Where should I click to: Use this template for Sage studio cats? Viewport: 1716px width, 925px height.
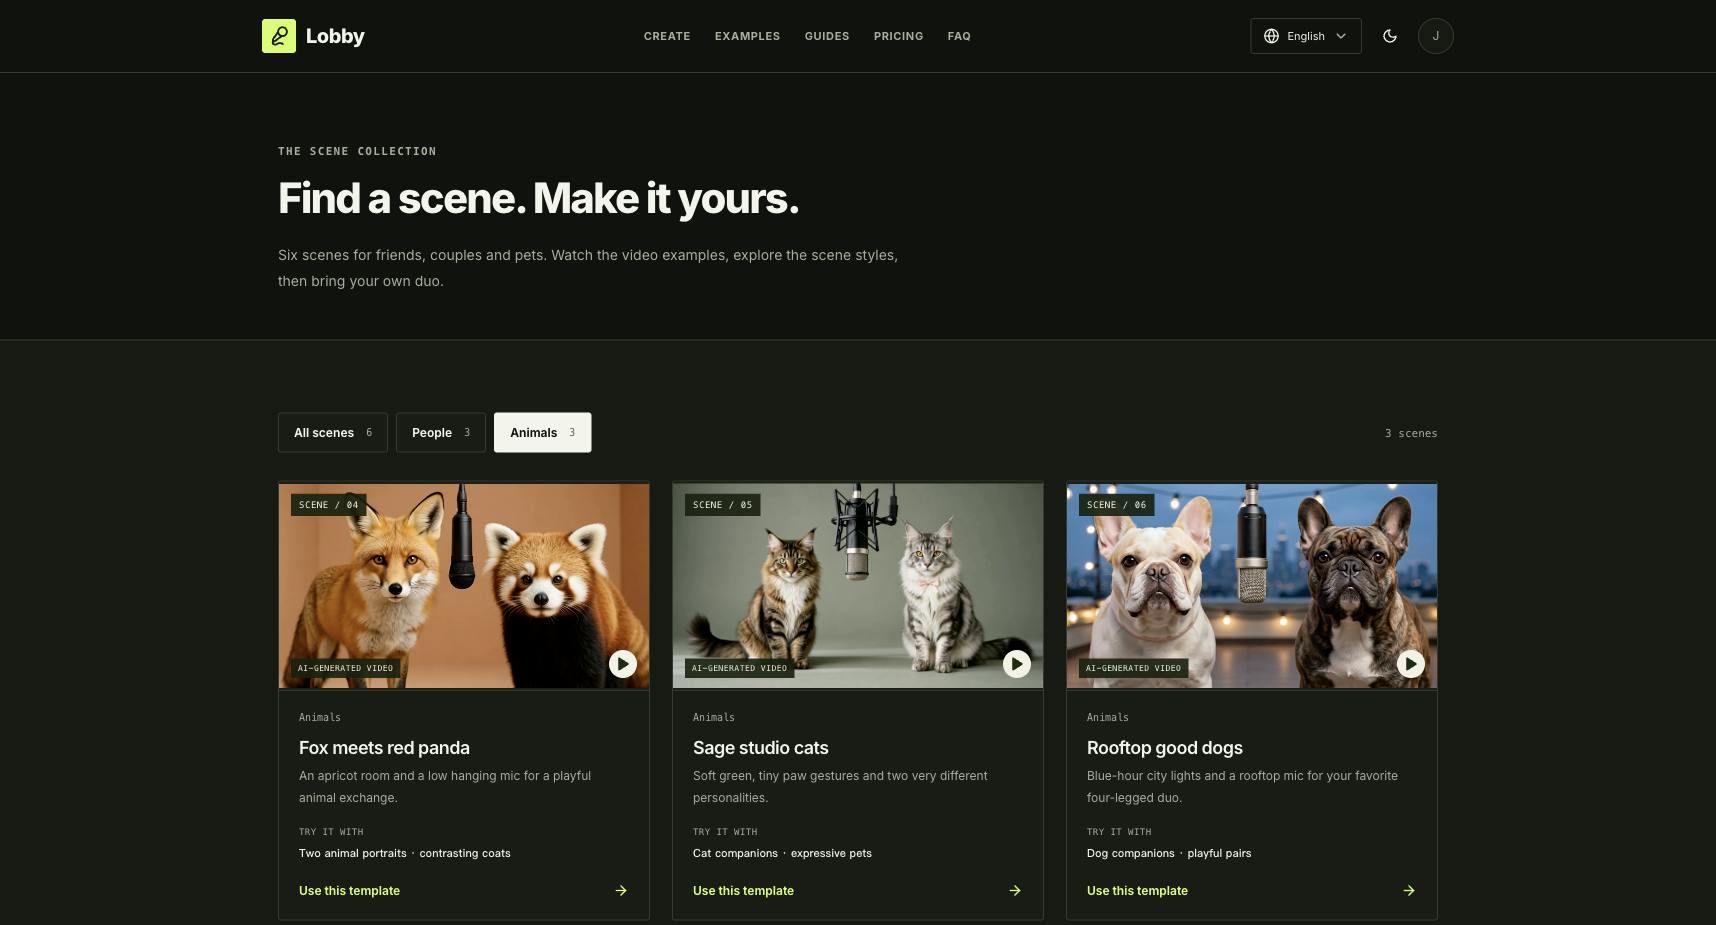click(743, 891)
